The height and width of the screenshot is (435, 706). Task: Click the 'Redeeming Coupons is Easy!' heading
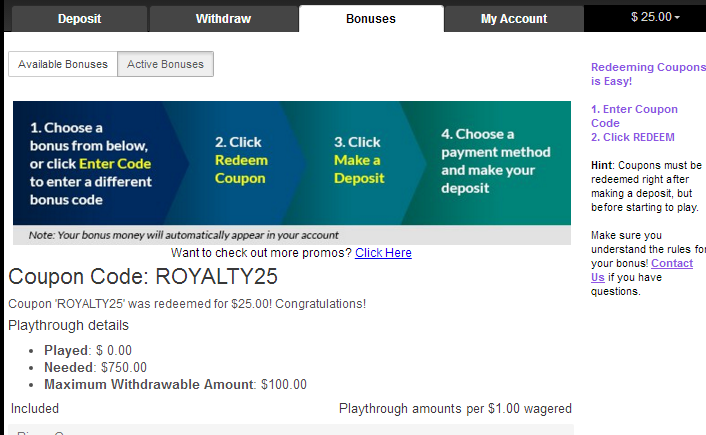[x=648, y=74]
